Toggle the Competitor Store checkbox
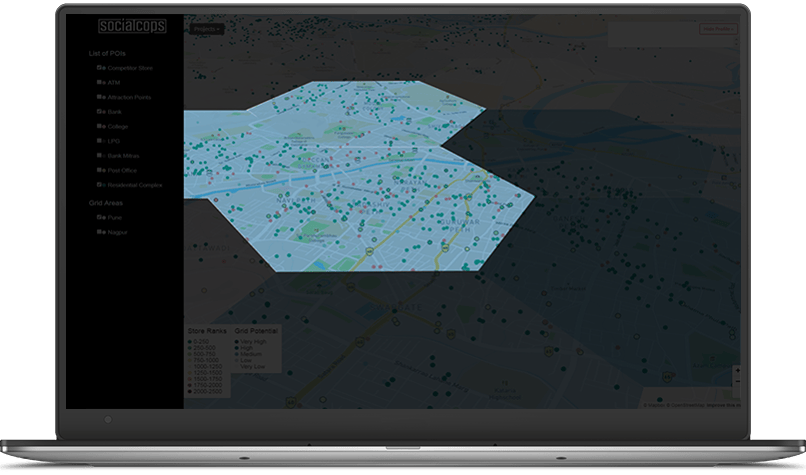 100,68
